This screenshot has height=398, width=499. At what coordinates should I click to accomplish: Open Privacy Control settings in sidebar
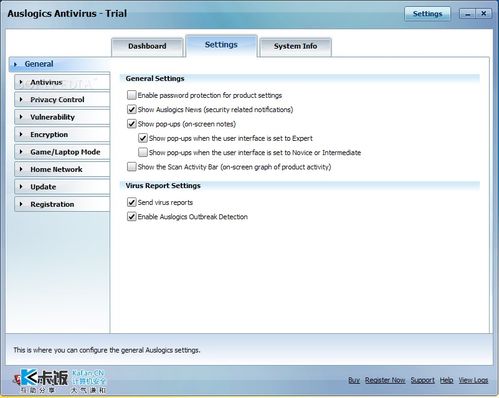[x=62, y=99]
